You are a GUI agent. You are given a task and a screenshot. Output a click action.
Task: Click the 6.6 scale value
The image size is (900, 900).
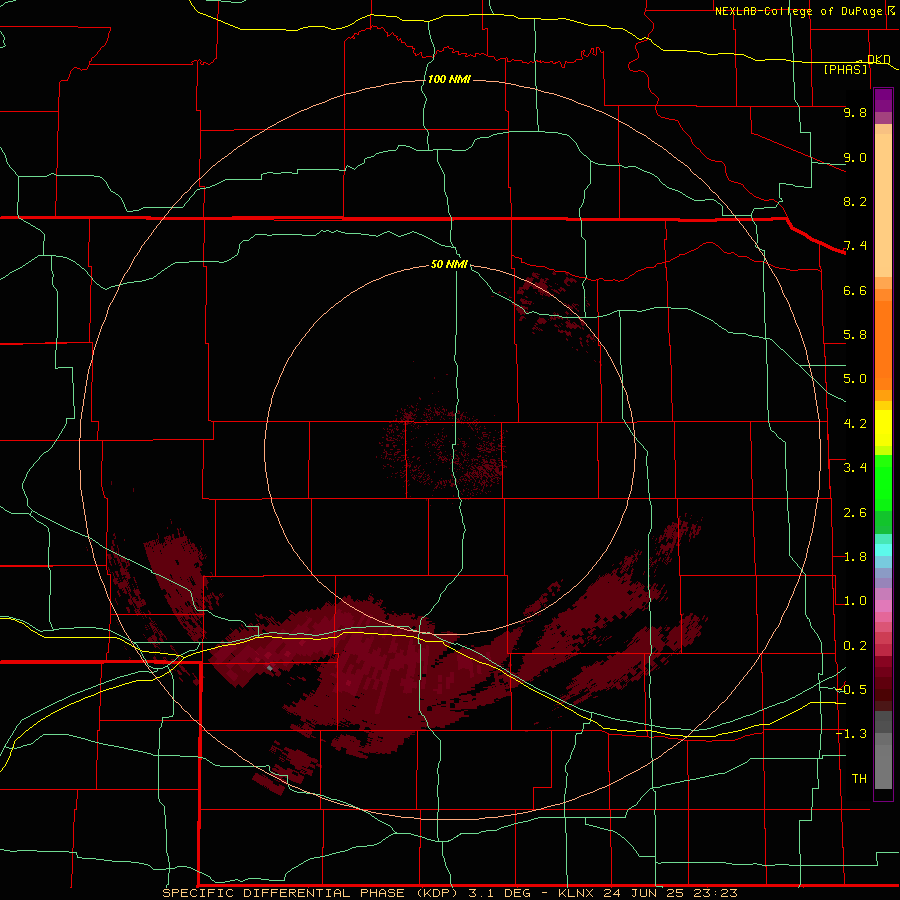pyautogui.click(x=855, y=290)
